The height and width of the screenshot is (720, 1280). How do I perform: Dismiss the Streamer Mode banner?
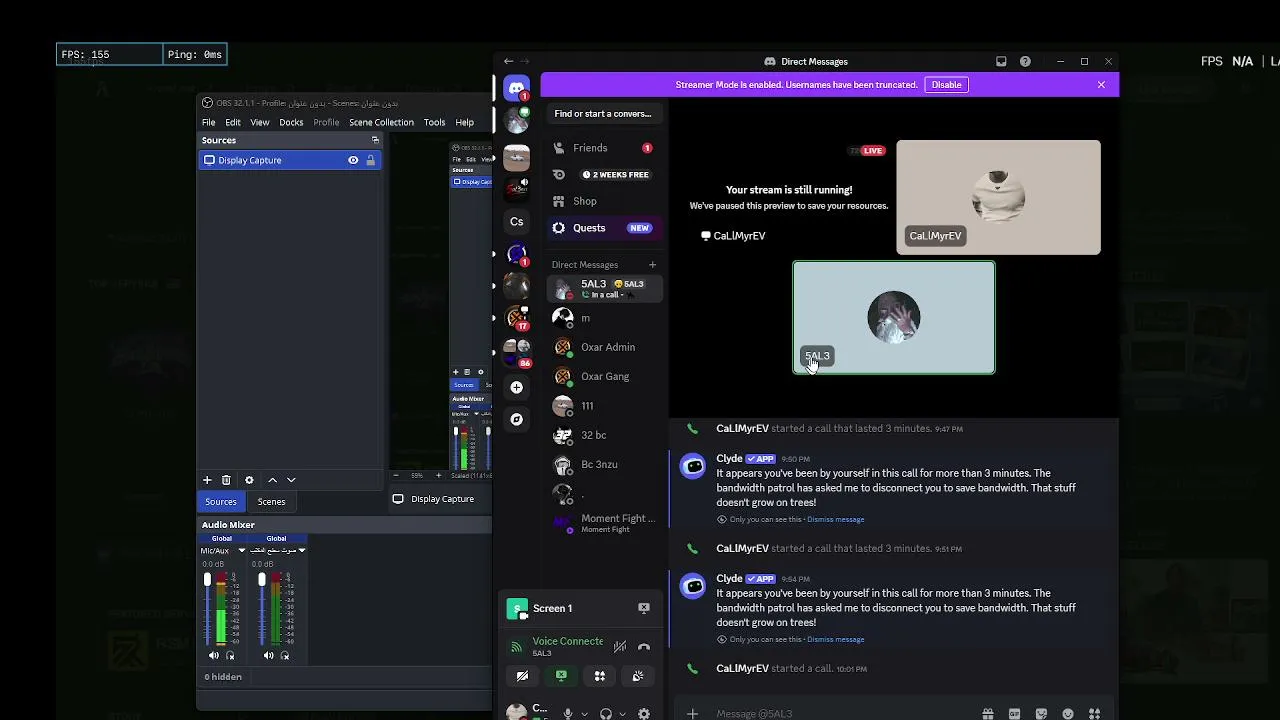pyautogui.click(x=1101, y=85)
